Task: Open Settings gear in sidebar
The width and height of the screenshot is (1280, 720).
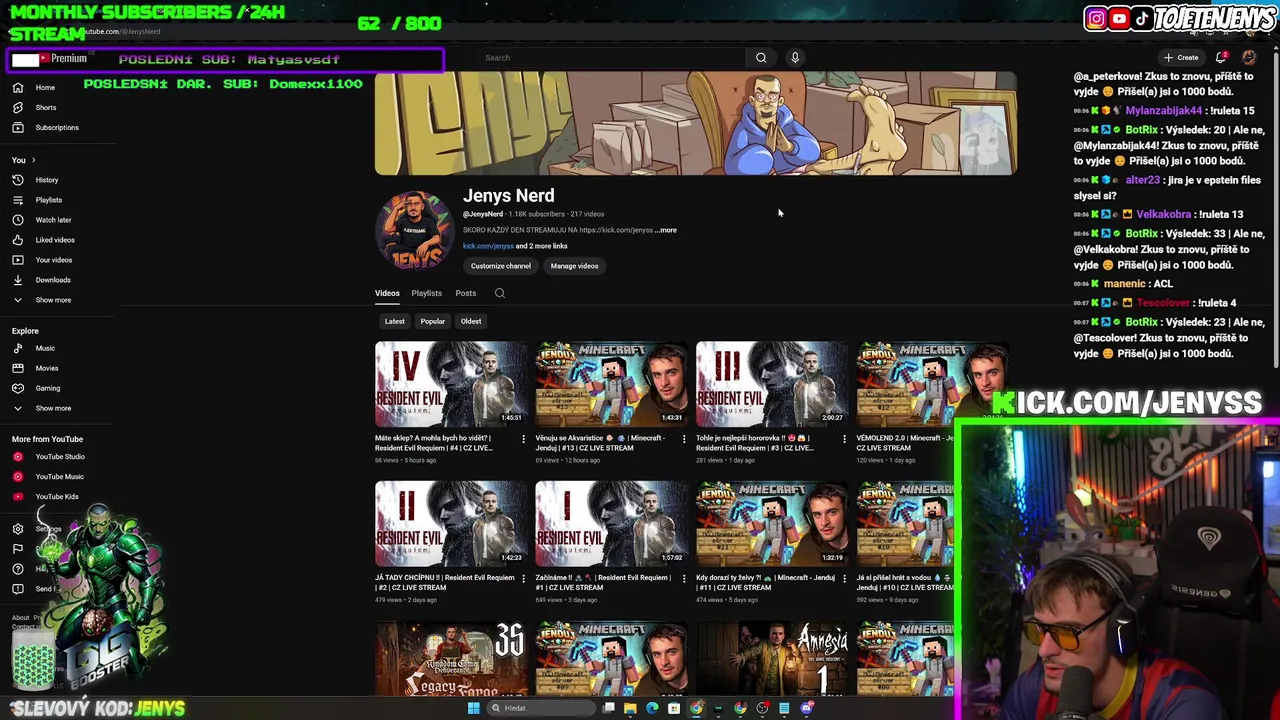Action: (x=17, y=529)
